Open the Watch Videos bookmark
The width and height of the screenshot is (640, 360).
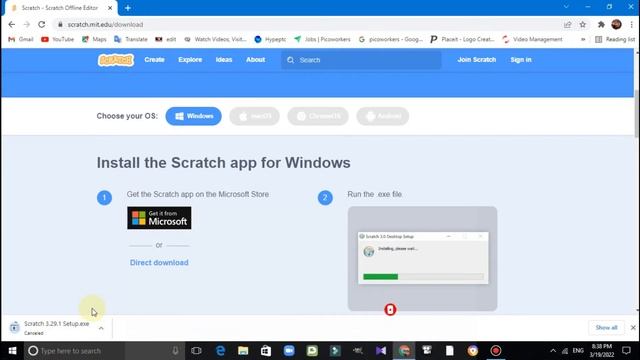(x=215, y=39)
